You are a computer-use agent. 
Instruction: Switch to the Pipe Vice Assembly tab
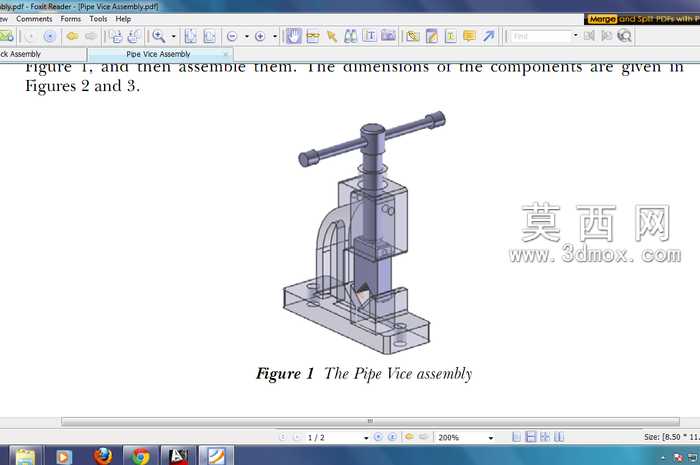tap(158, 54)
